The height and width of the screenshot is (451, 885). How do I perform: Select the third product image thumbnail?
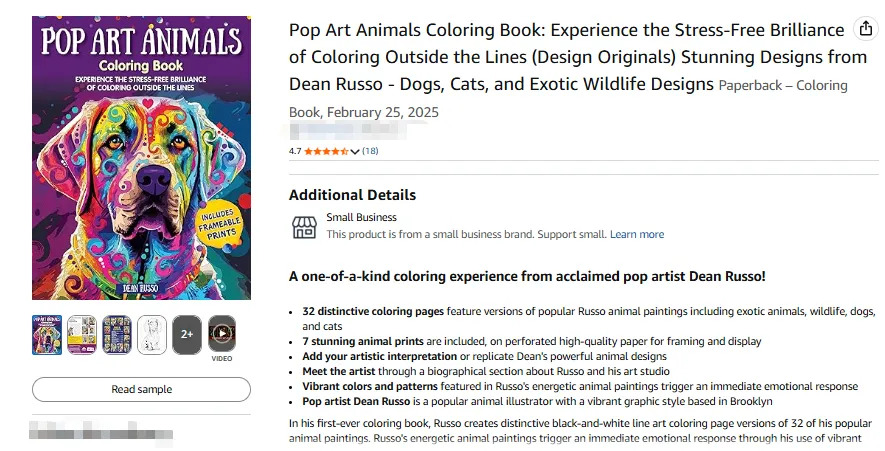pyautogui.click(x=117, y=334)
